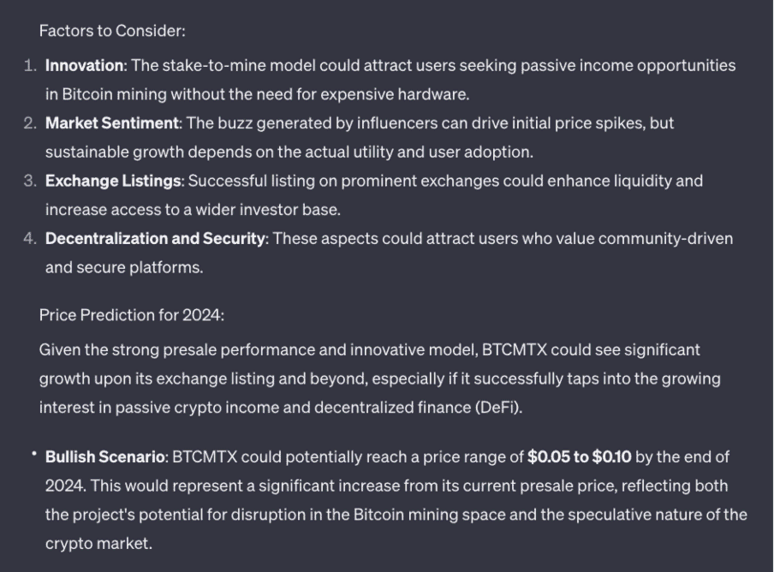Image resolution: width=774 pixels, height=572 pixels.
Task: Click the list number 3 marker
Action: (30, 181)
